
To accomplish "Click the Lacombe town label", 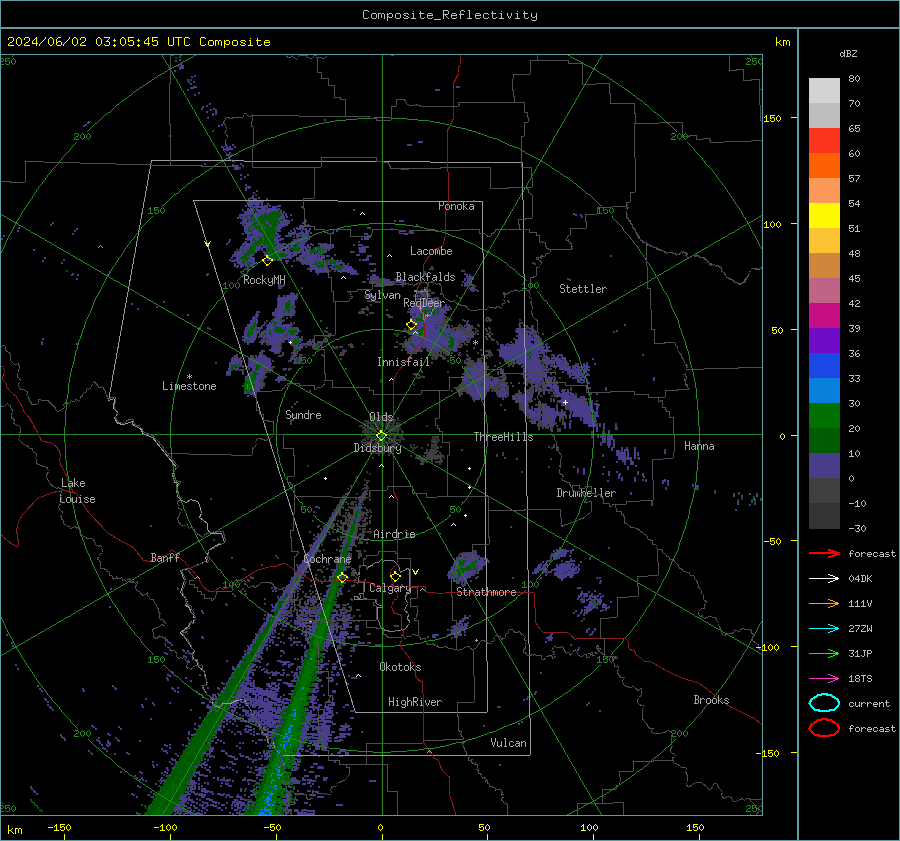I will click(431, 251).
